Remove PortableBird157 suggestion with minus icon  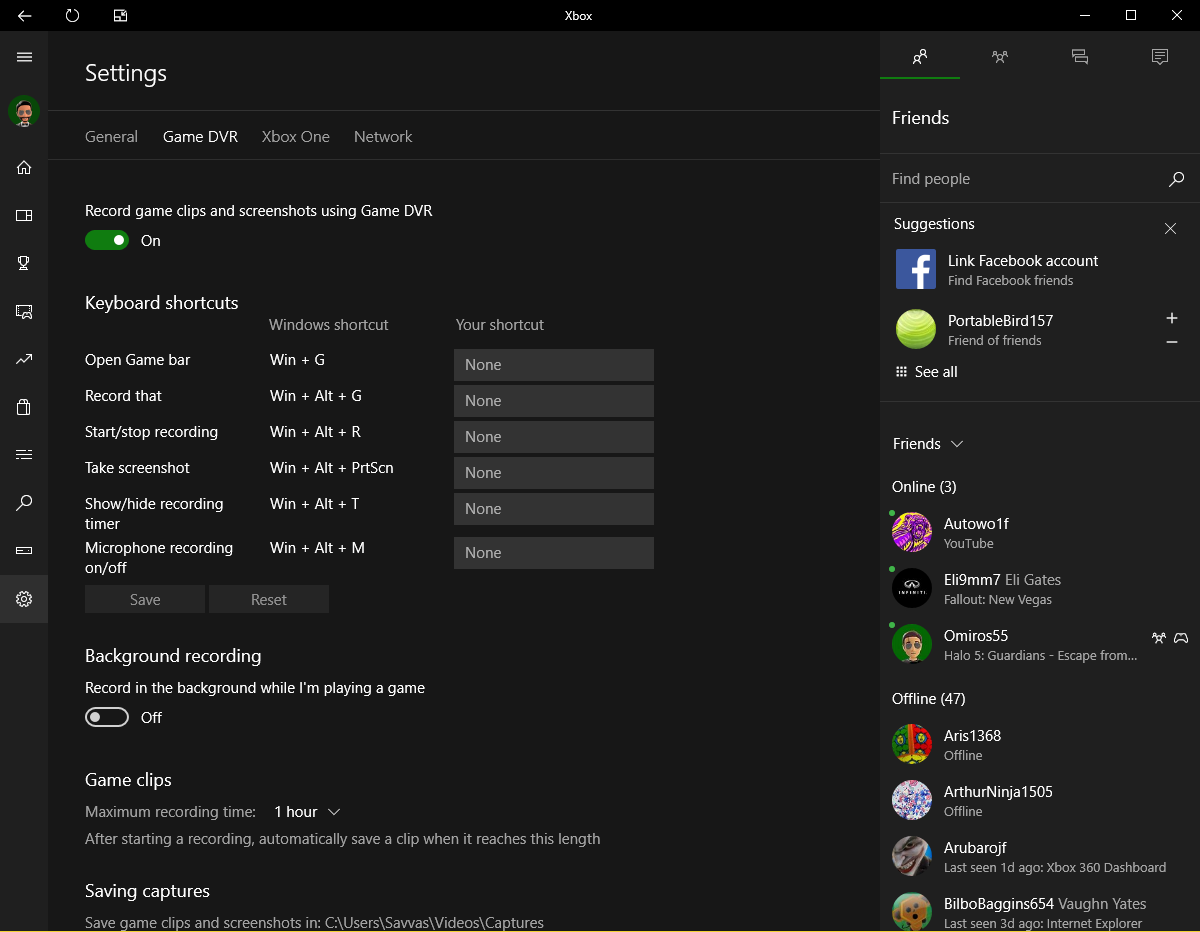tap(1172, 342)
